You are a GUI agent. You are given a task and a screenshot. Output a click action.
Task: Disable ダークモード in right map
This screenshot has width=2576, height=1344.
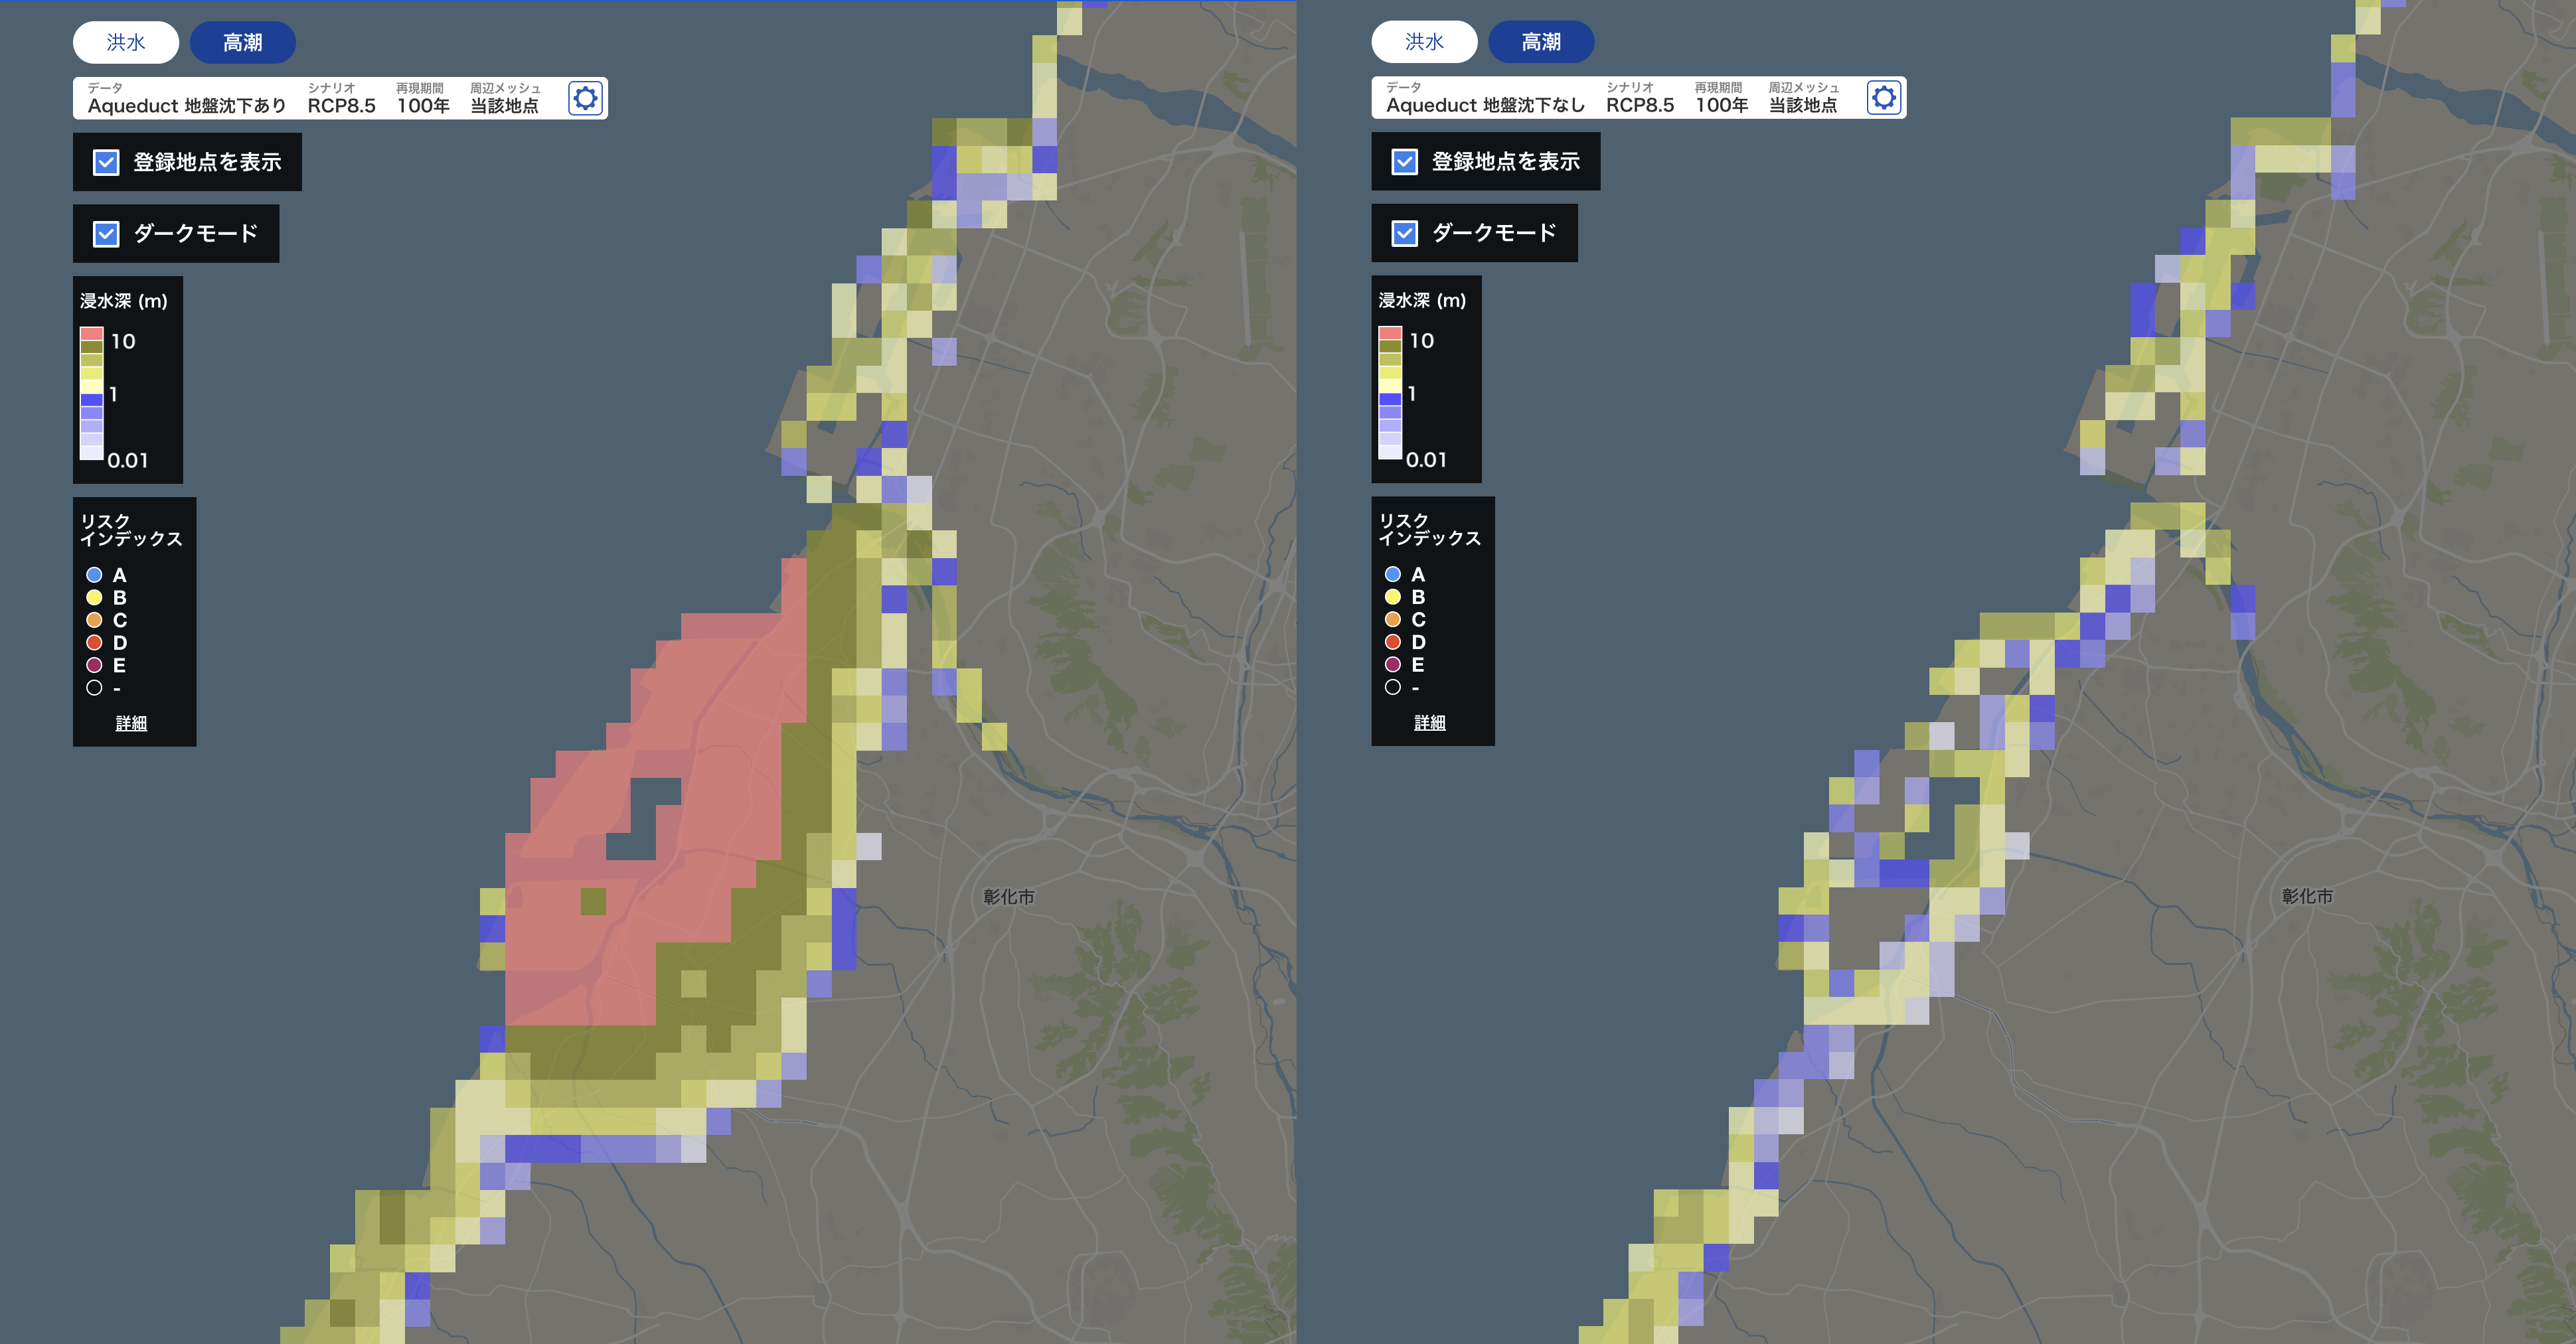1404,233
